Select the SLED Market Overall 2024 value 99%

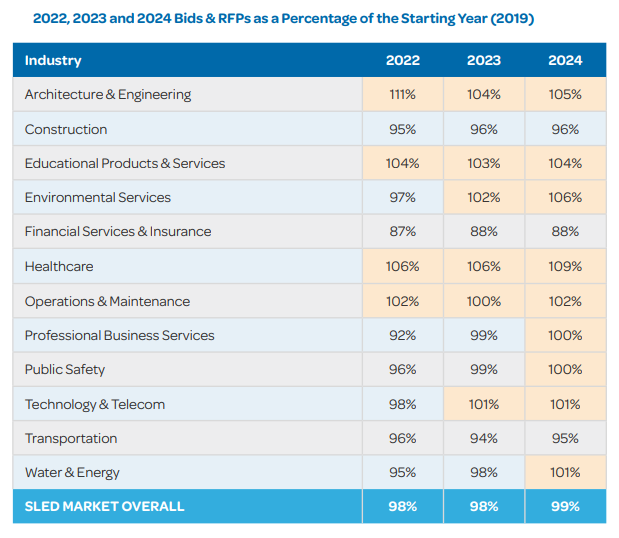click(564, 506)
